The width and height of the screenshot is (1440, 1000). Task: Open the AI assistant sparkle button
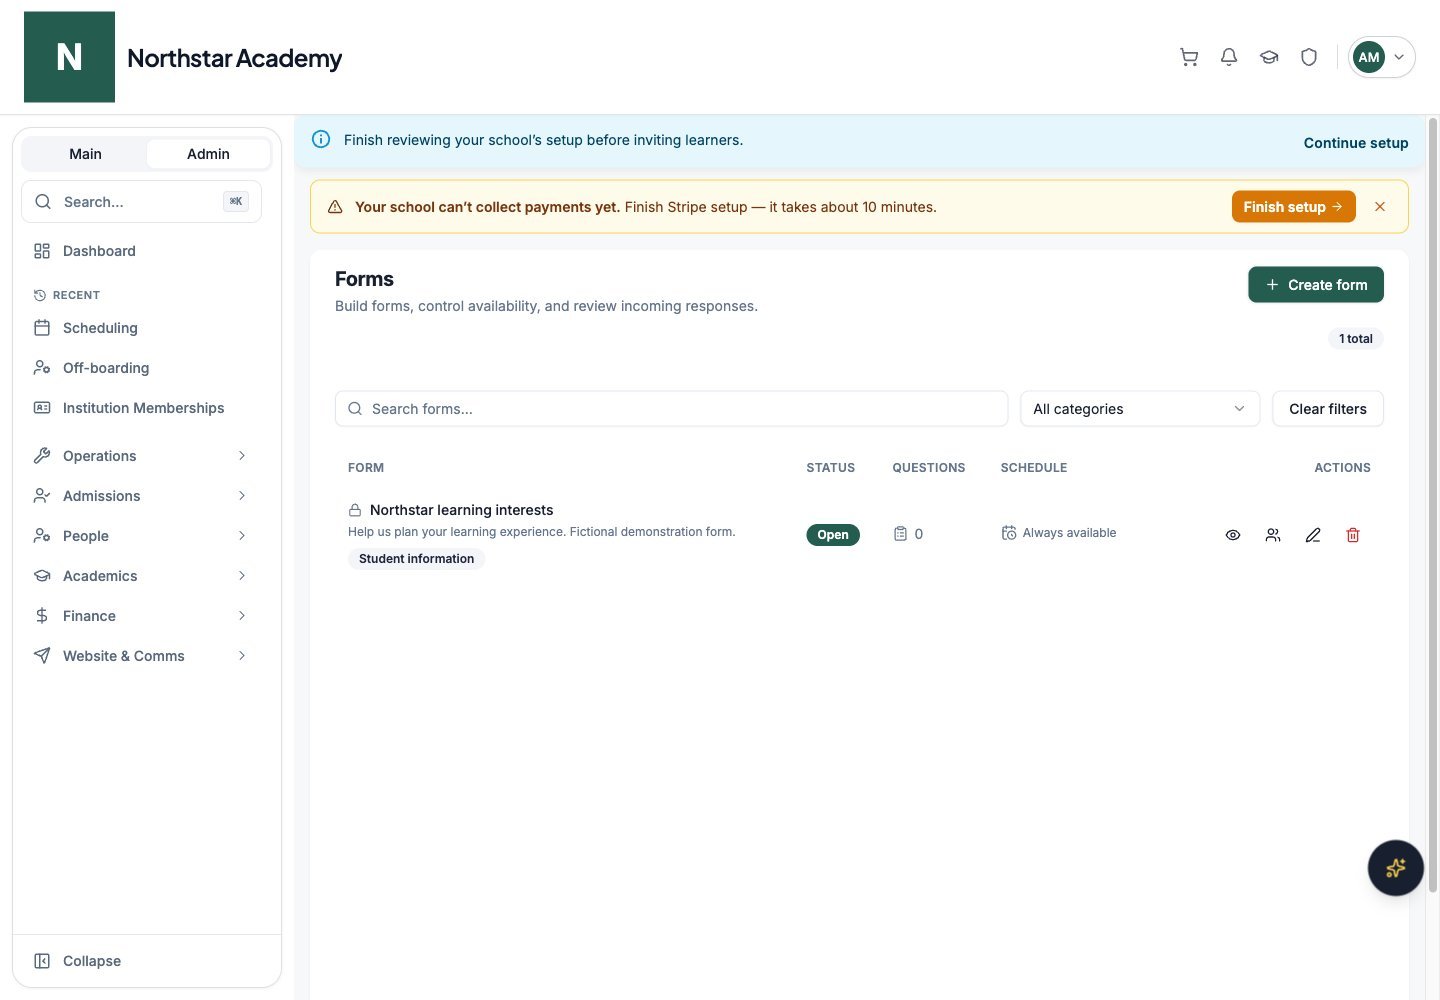1396,868
